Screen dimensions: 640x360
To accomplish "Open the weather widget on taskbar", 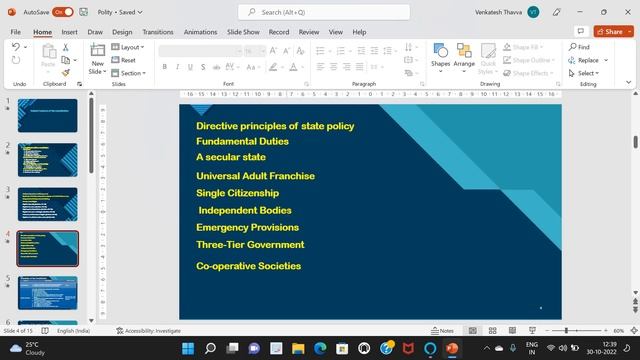I will (27, 349).
